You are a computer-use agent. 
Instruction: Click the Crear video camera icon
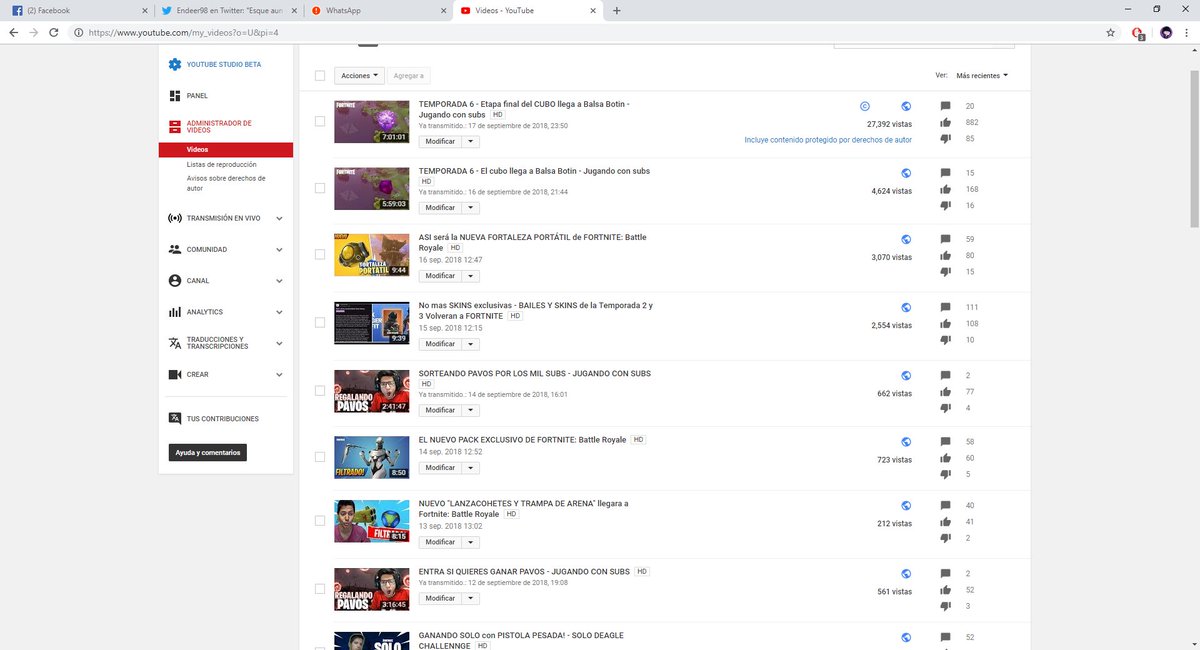[175, 374]
